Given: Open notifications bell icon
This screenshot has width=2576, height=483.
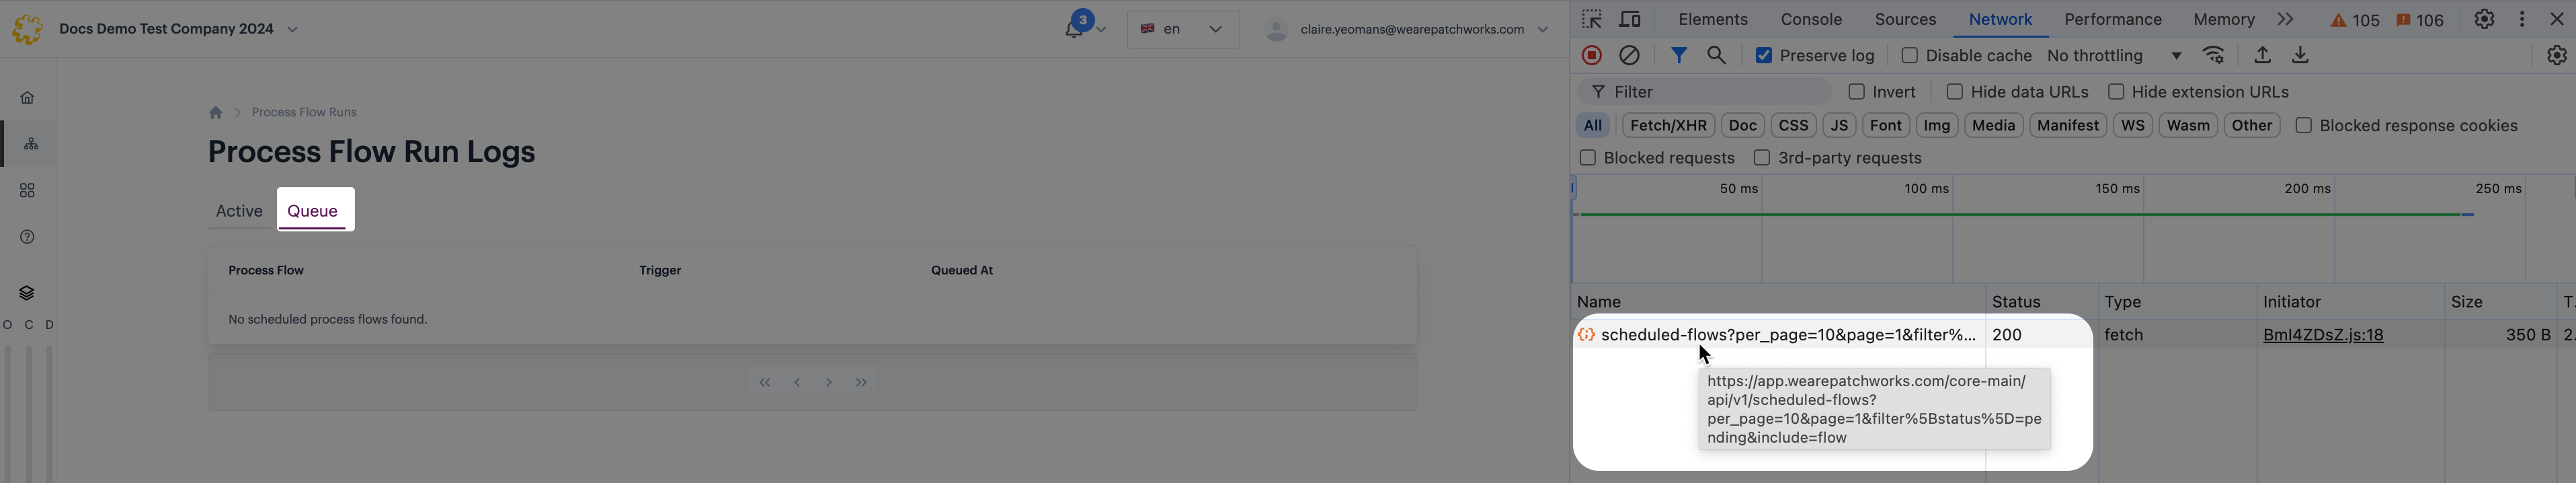Looking at the screenshot, I should click(1074, 29).
